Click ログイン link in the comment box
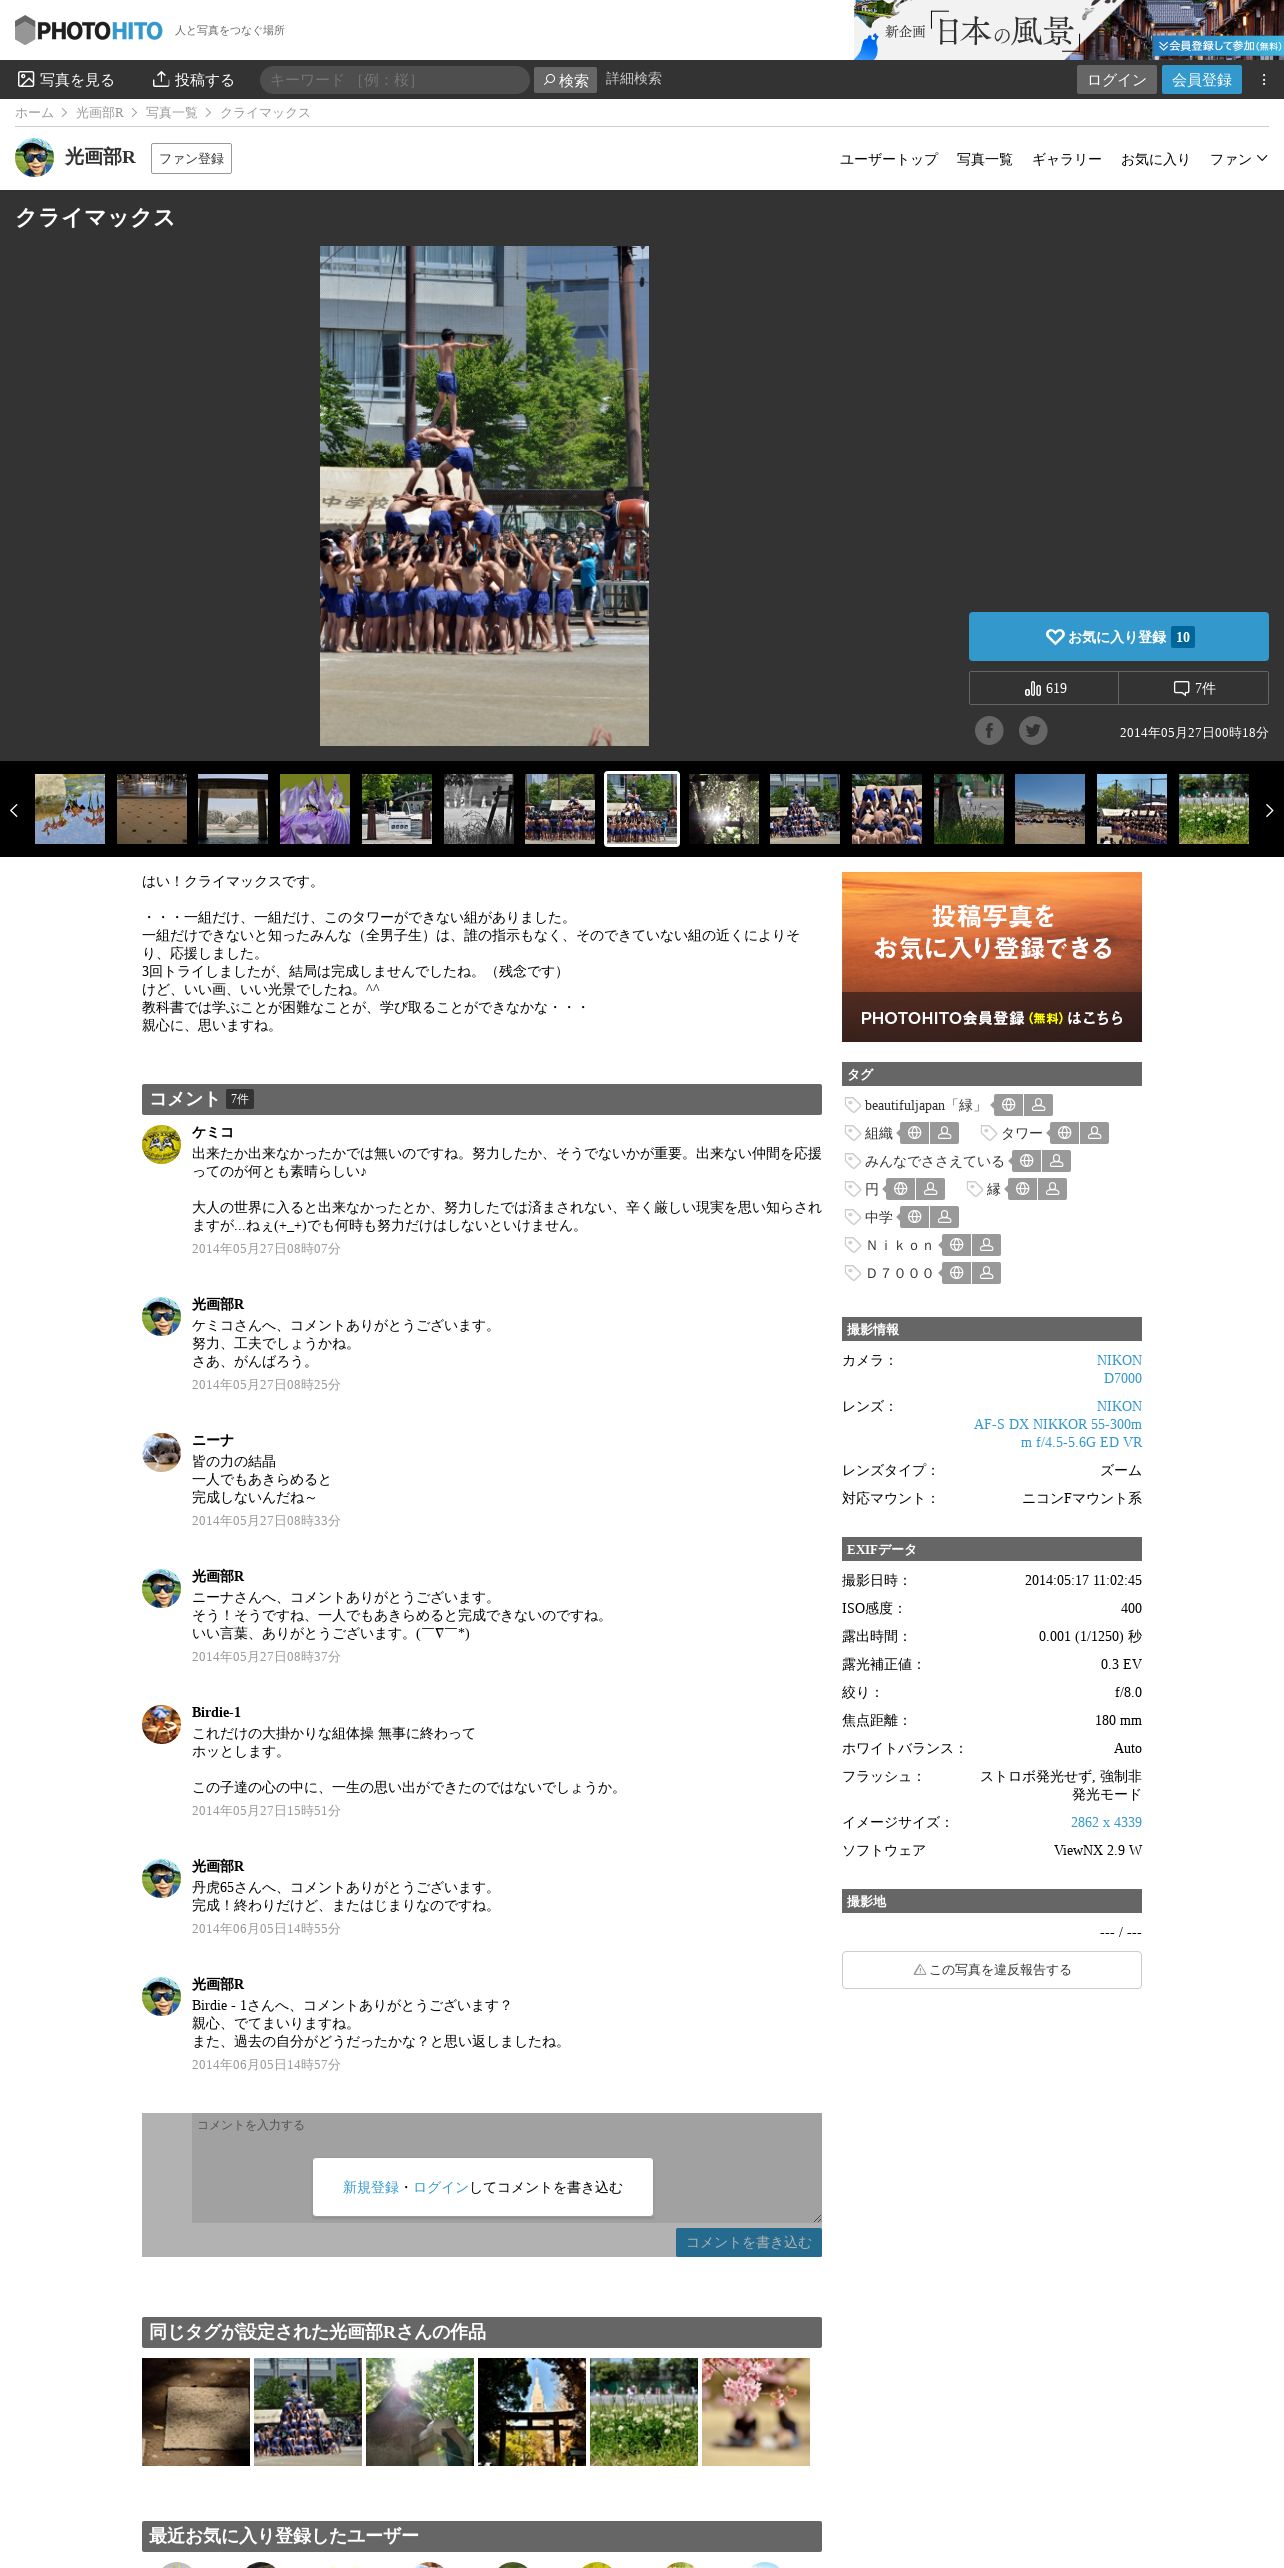 pyautogui.click(x=441, y=2187)
